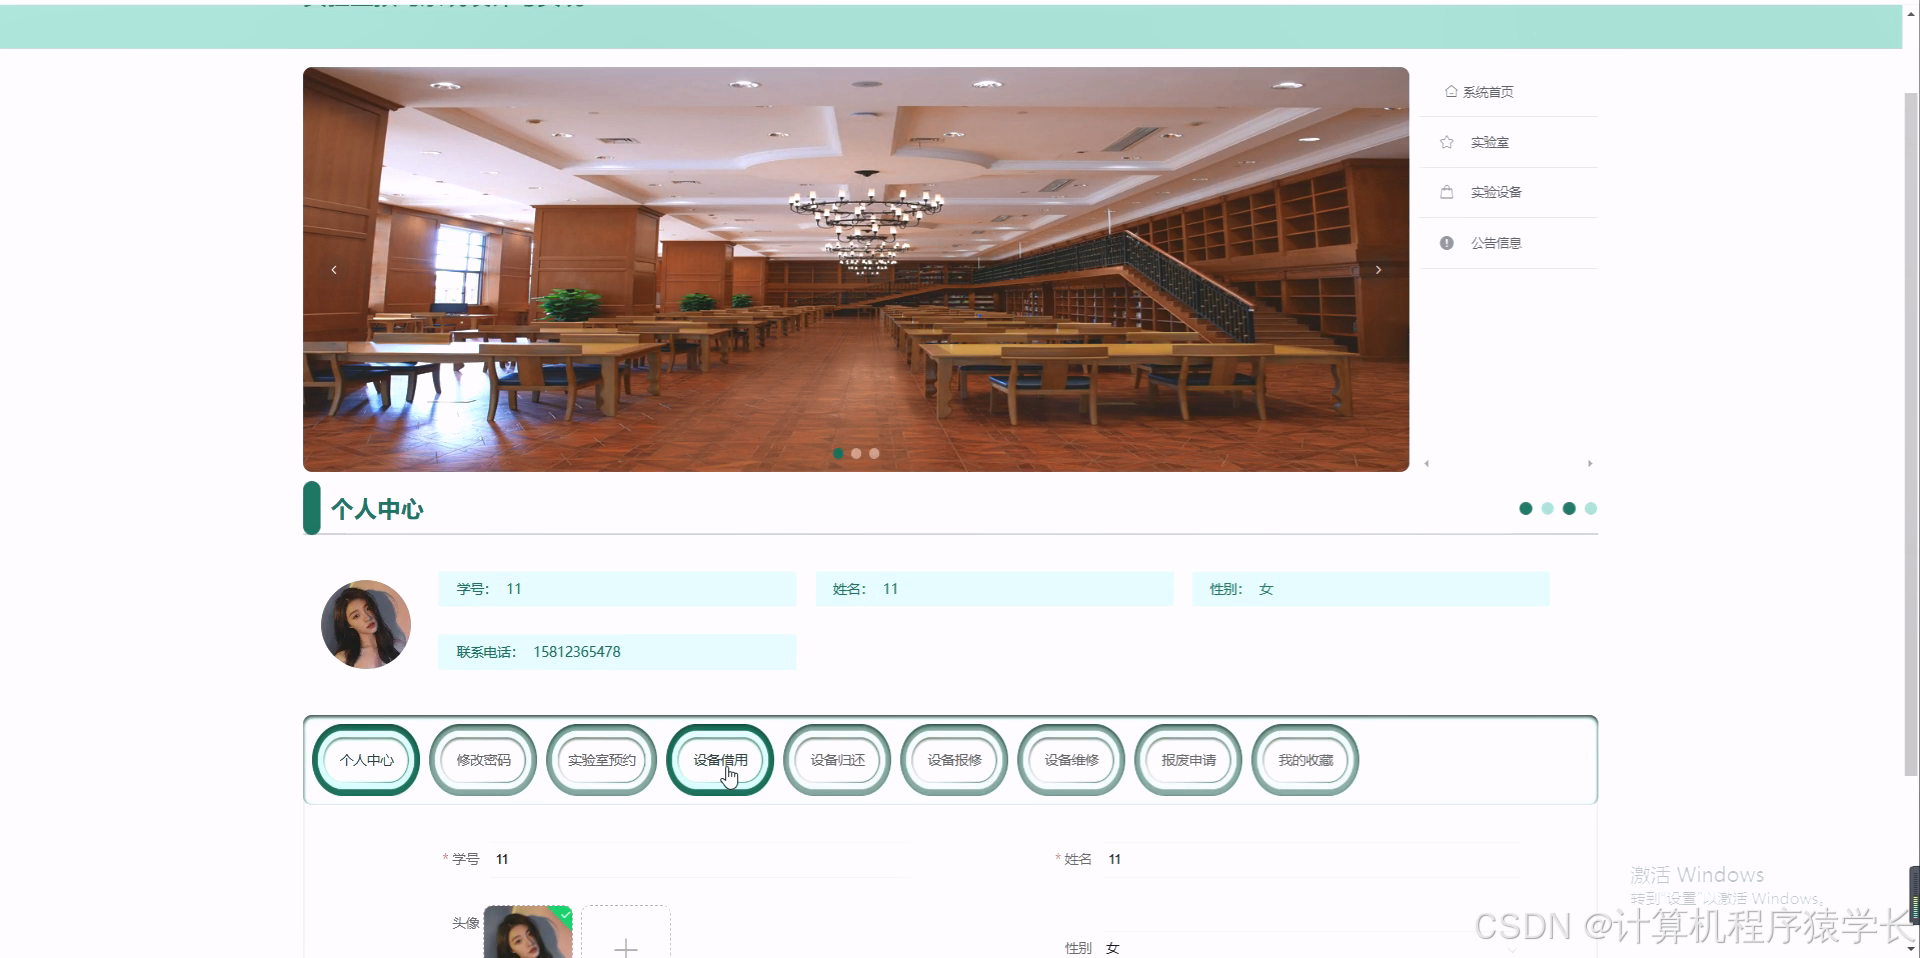This screenshot has height=958, width=1920.
Task: Click the right scroll arrow under sidebar menu
Action: pyautogui.click(x=1590, y=463)
